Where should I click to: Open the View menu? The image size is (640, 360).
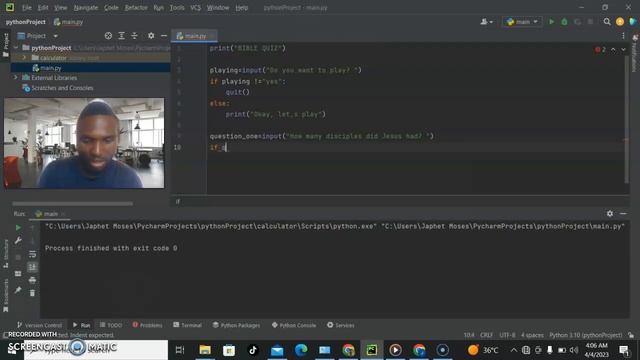pyautogui.click(x=60, y=8)
